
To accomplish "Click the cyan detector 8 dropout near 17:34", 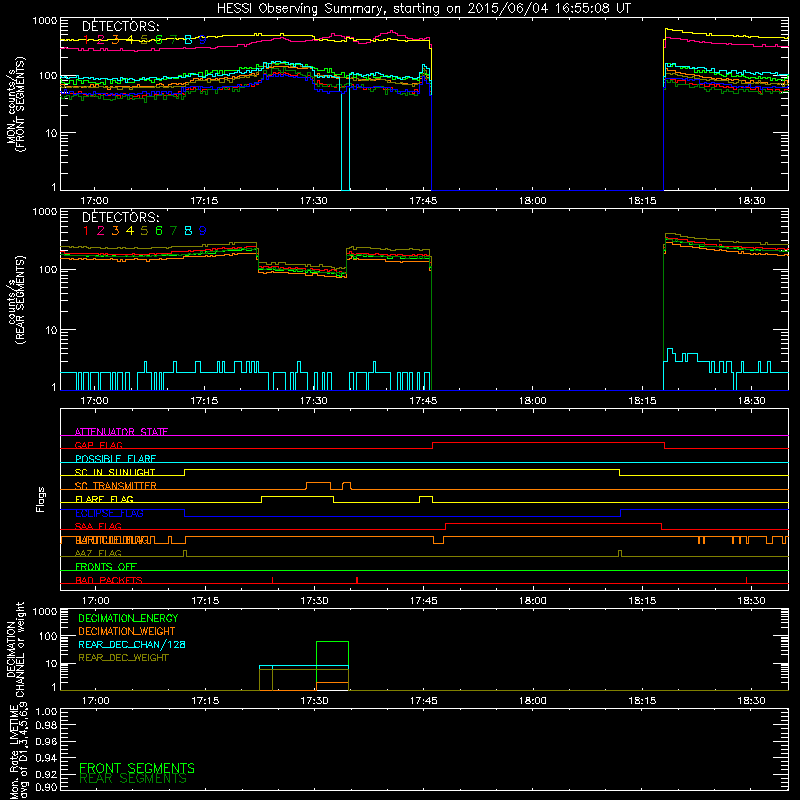I will (345, 135).
